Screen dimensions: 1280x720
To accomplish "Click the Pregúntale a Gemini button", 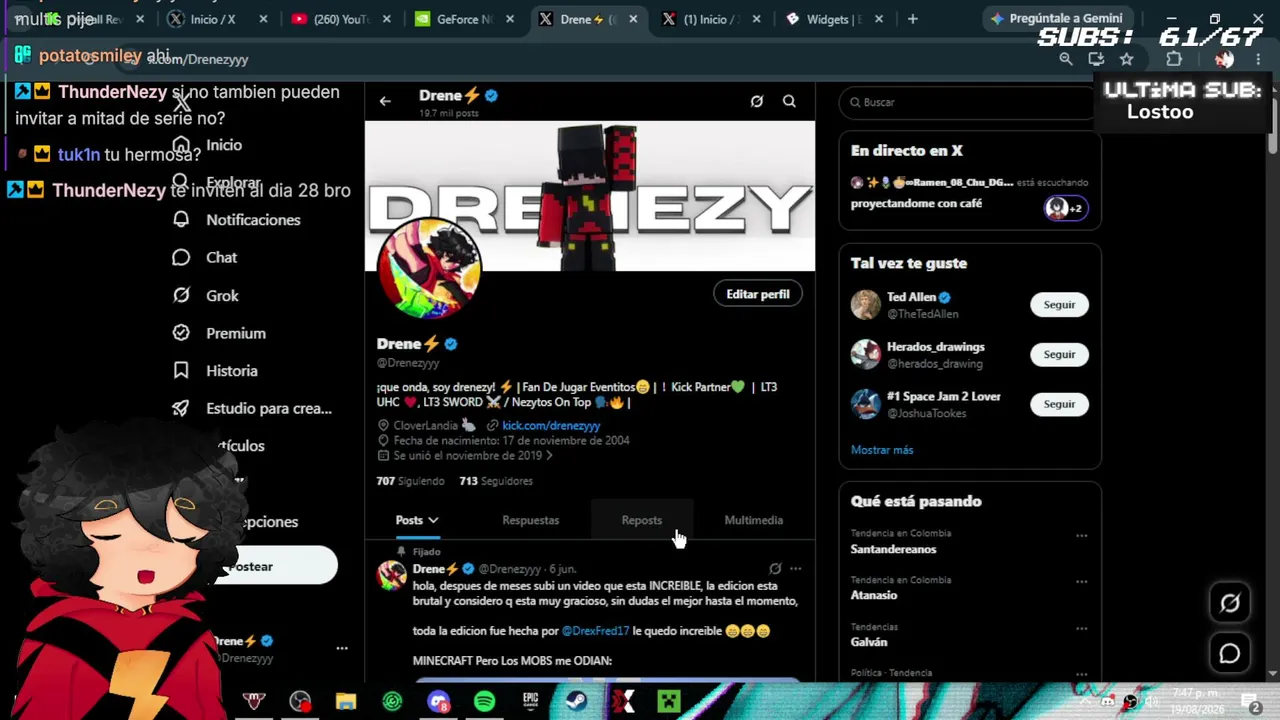I will [x=1057, y=19].
